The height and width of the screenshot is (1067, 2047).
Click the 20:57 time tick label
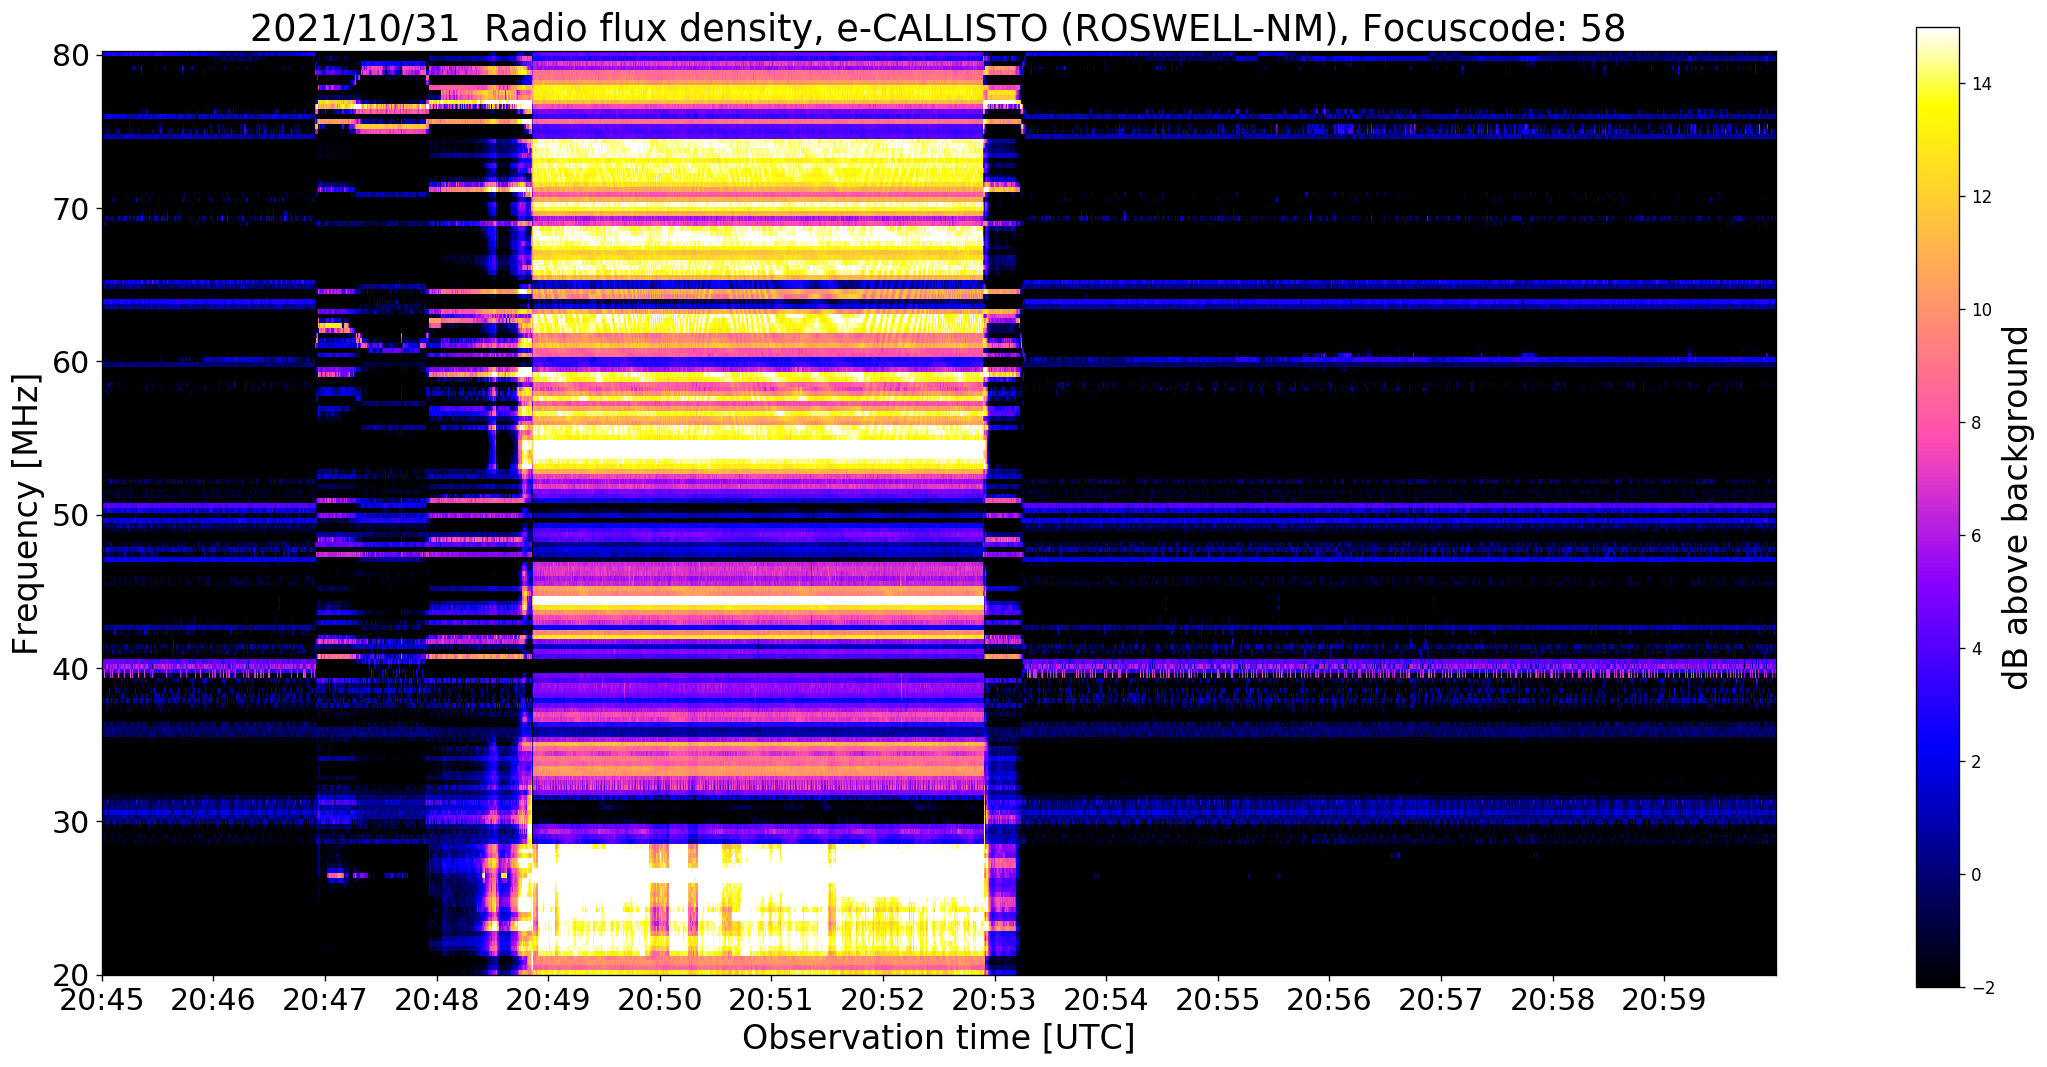point(1441,999)
